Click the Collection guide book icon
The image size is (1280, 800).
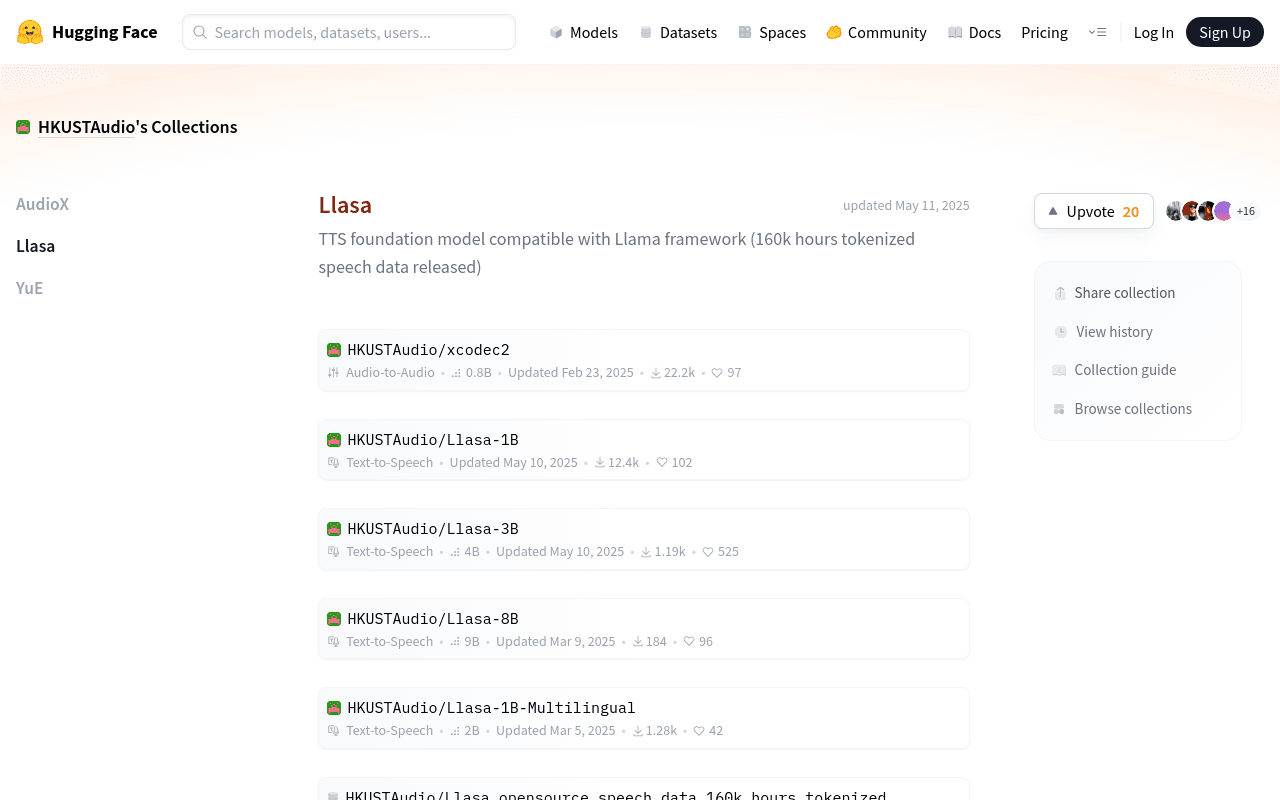click(1059, 370)
